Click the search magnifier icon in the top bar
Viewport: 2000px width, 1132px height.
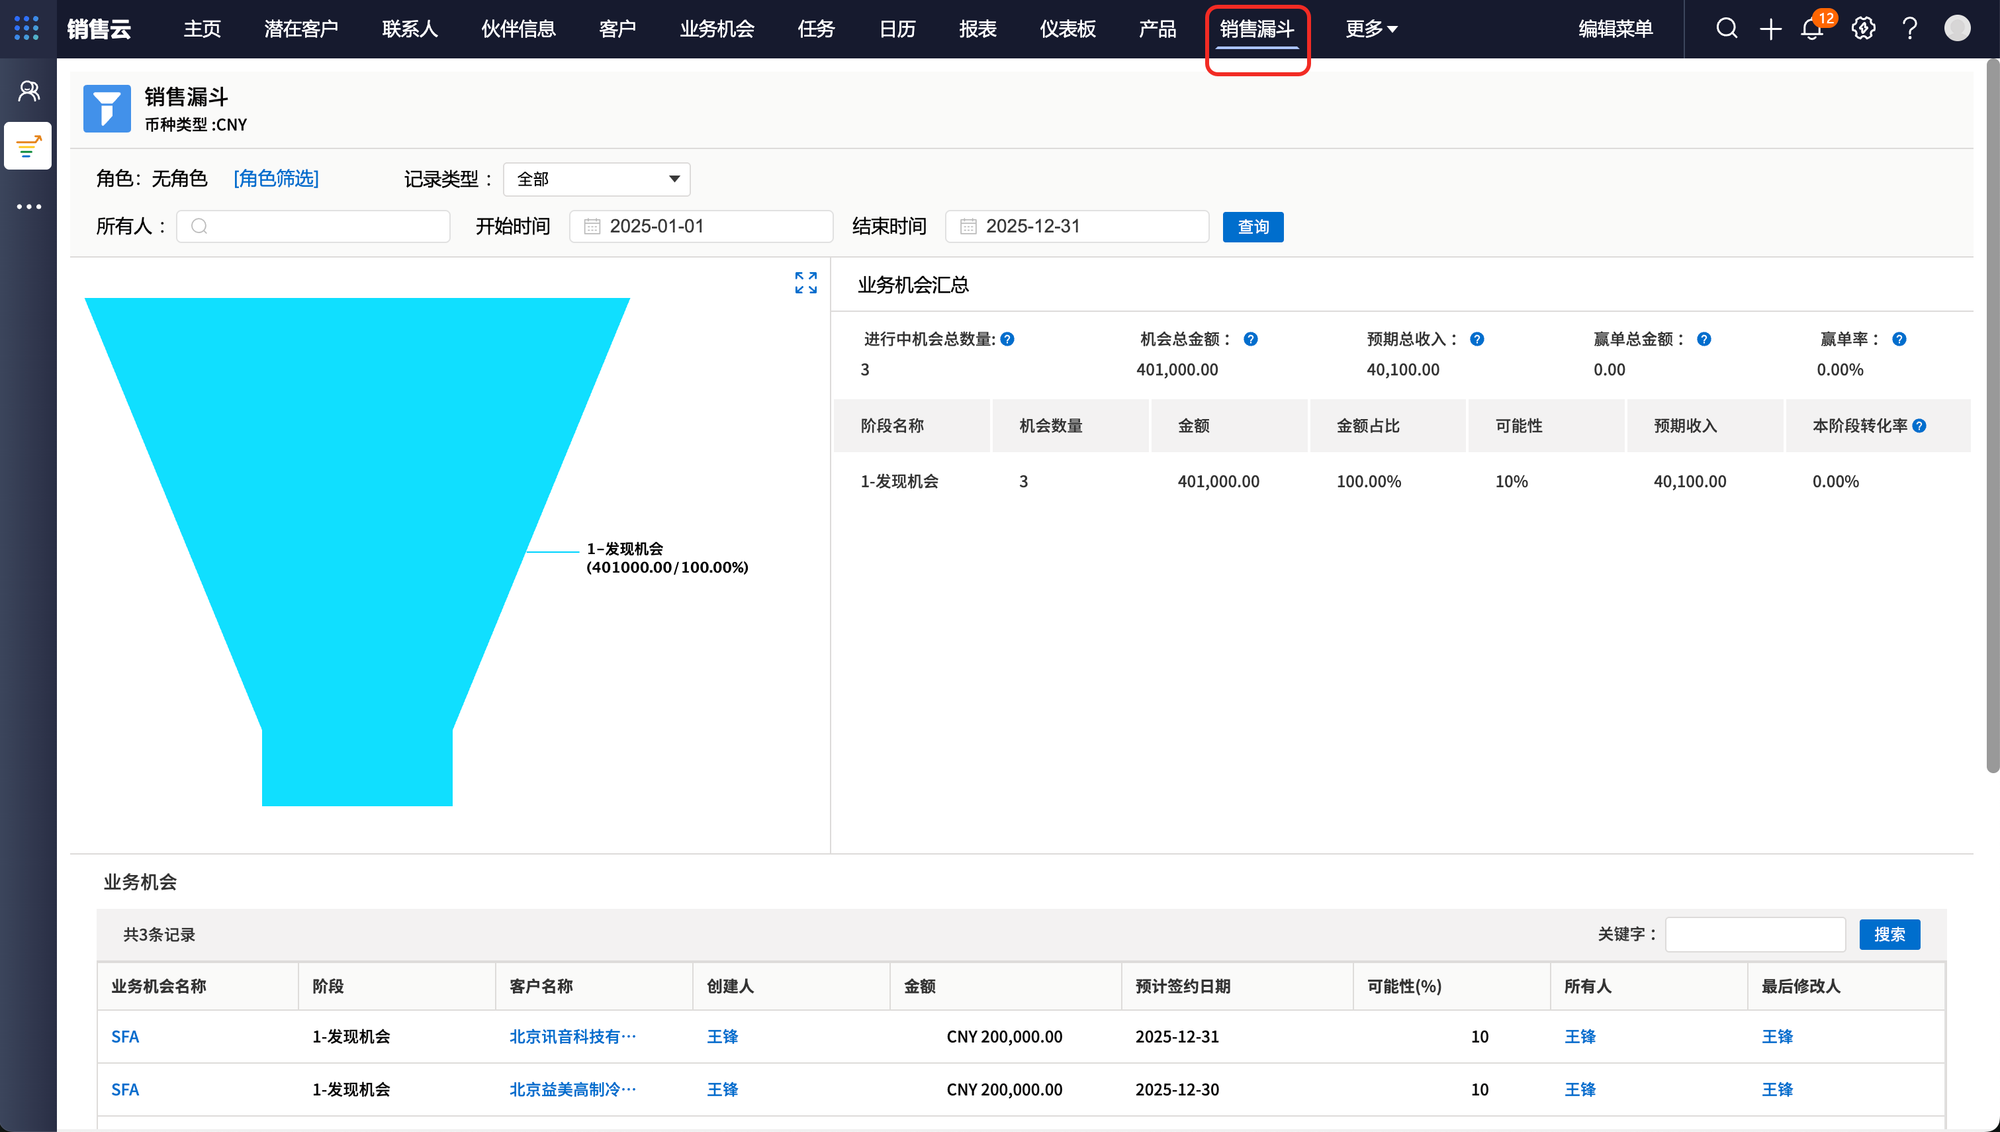pyautogui.click(x=1726, y=28)
